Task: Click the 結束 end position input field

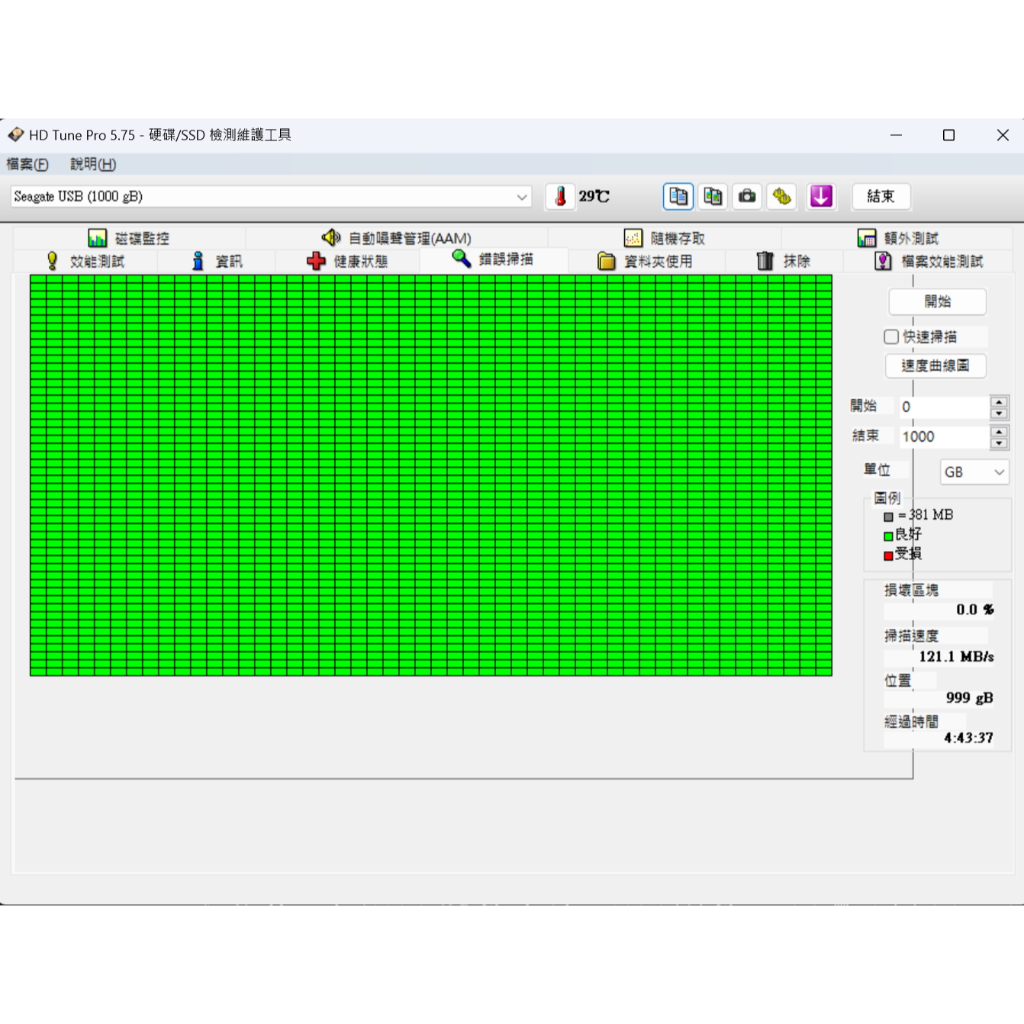Action: tap(942, 437)
